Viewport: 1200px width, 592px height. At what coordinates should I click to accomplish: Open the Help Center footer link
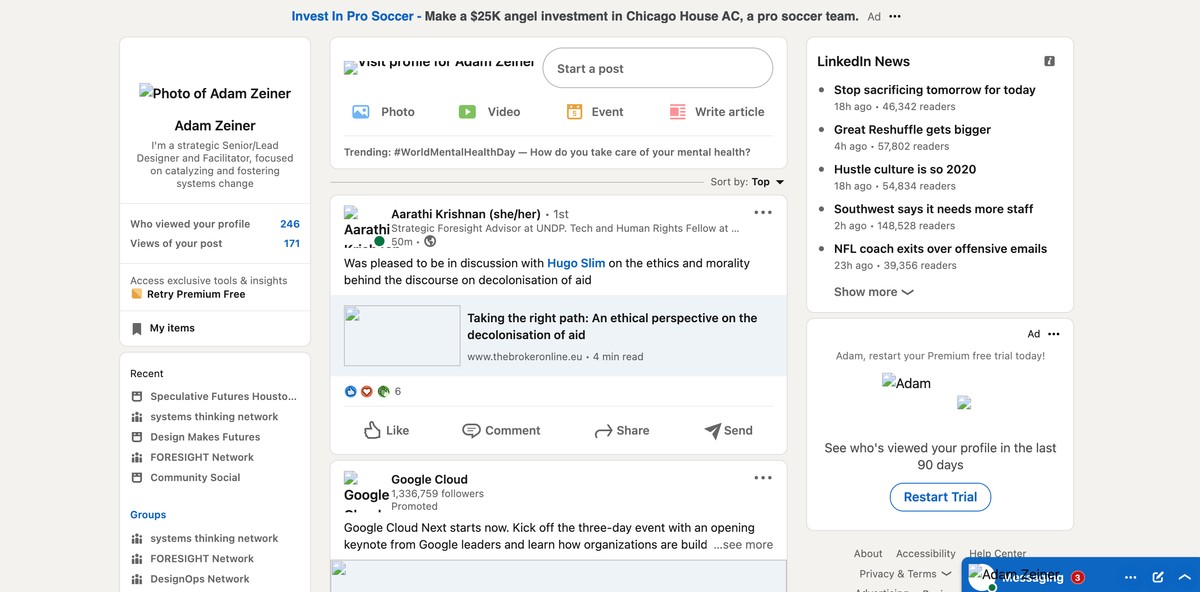click(998, 554)
